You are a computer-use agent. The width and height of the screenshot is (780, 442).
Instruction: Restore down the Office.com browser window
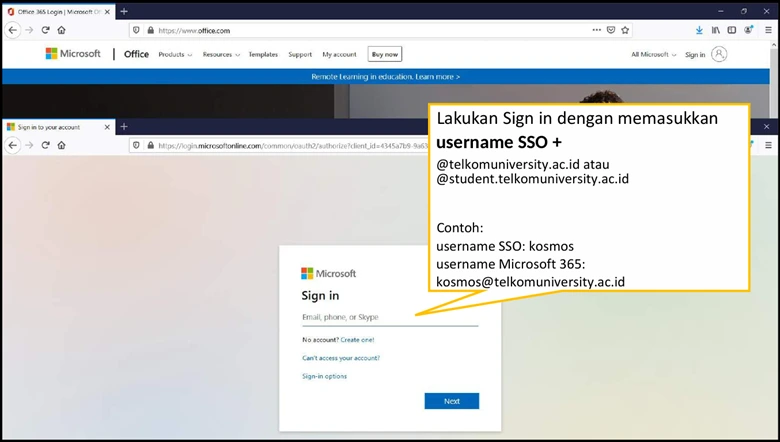744,11
